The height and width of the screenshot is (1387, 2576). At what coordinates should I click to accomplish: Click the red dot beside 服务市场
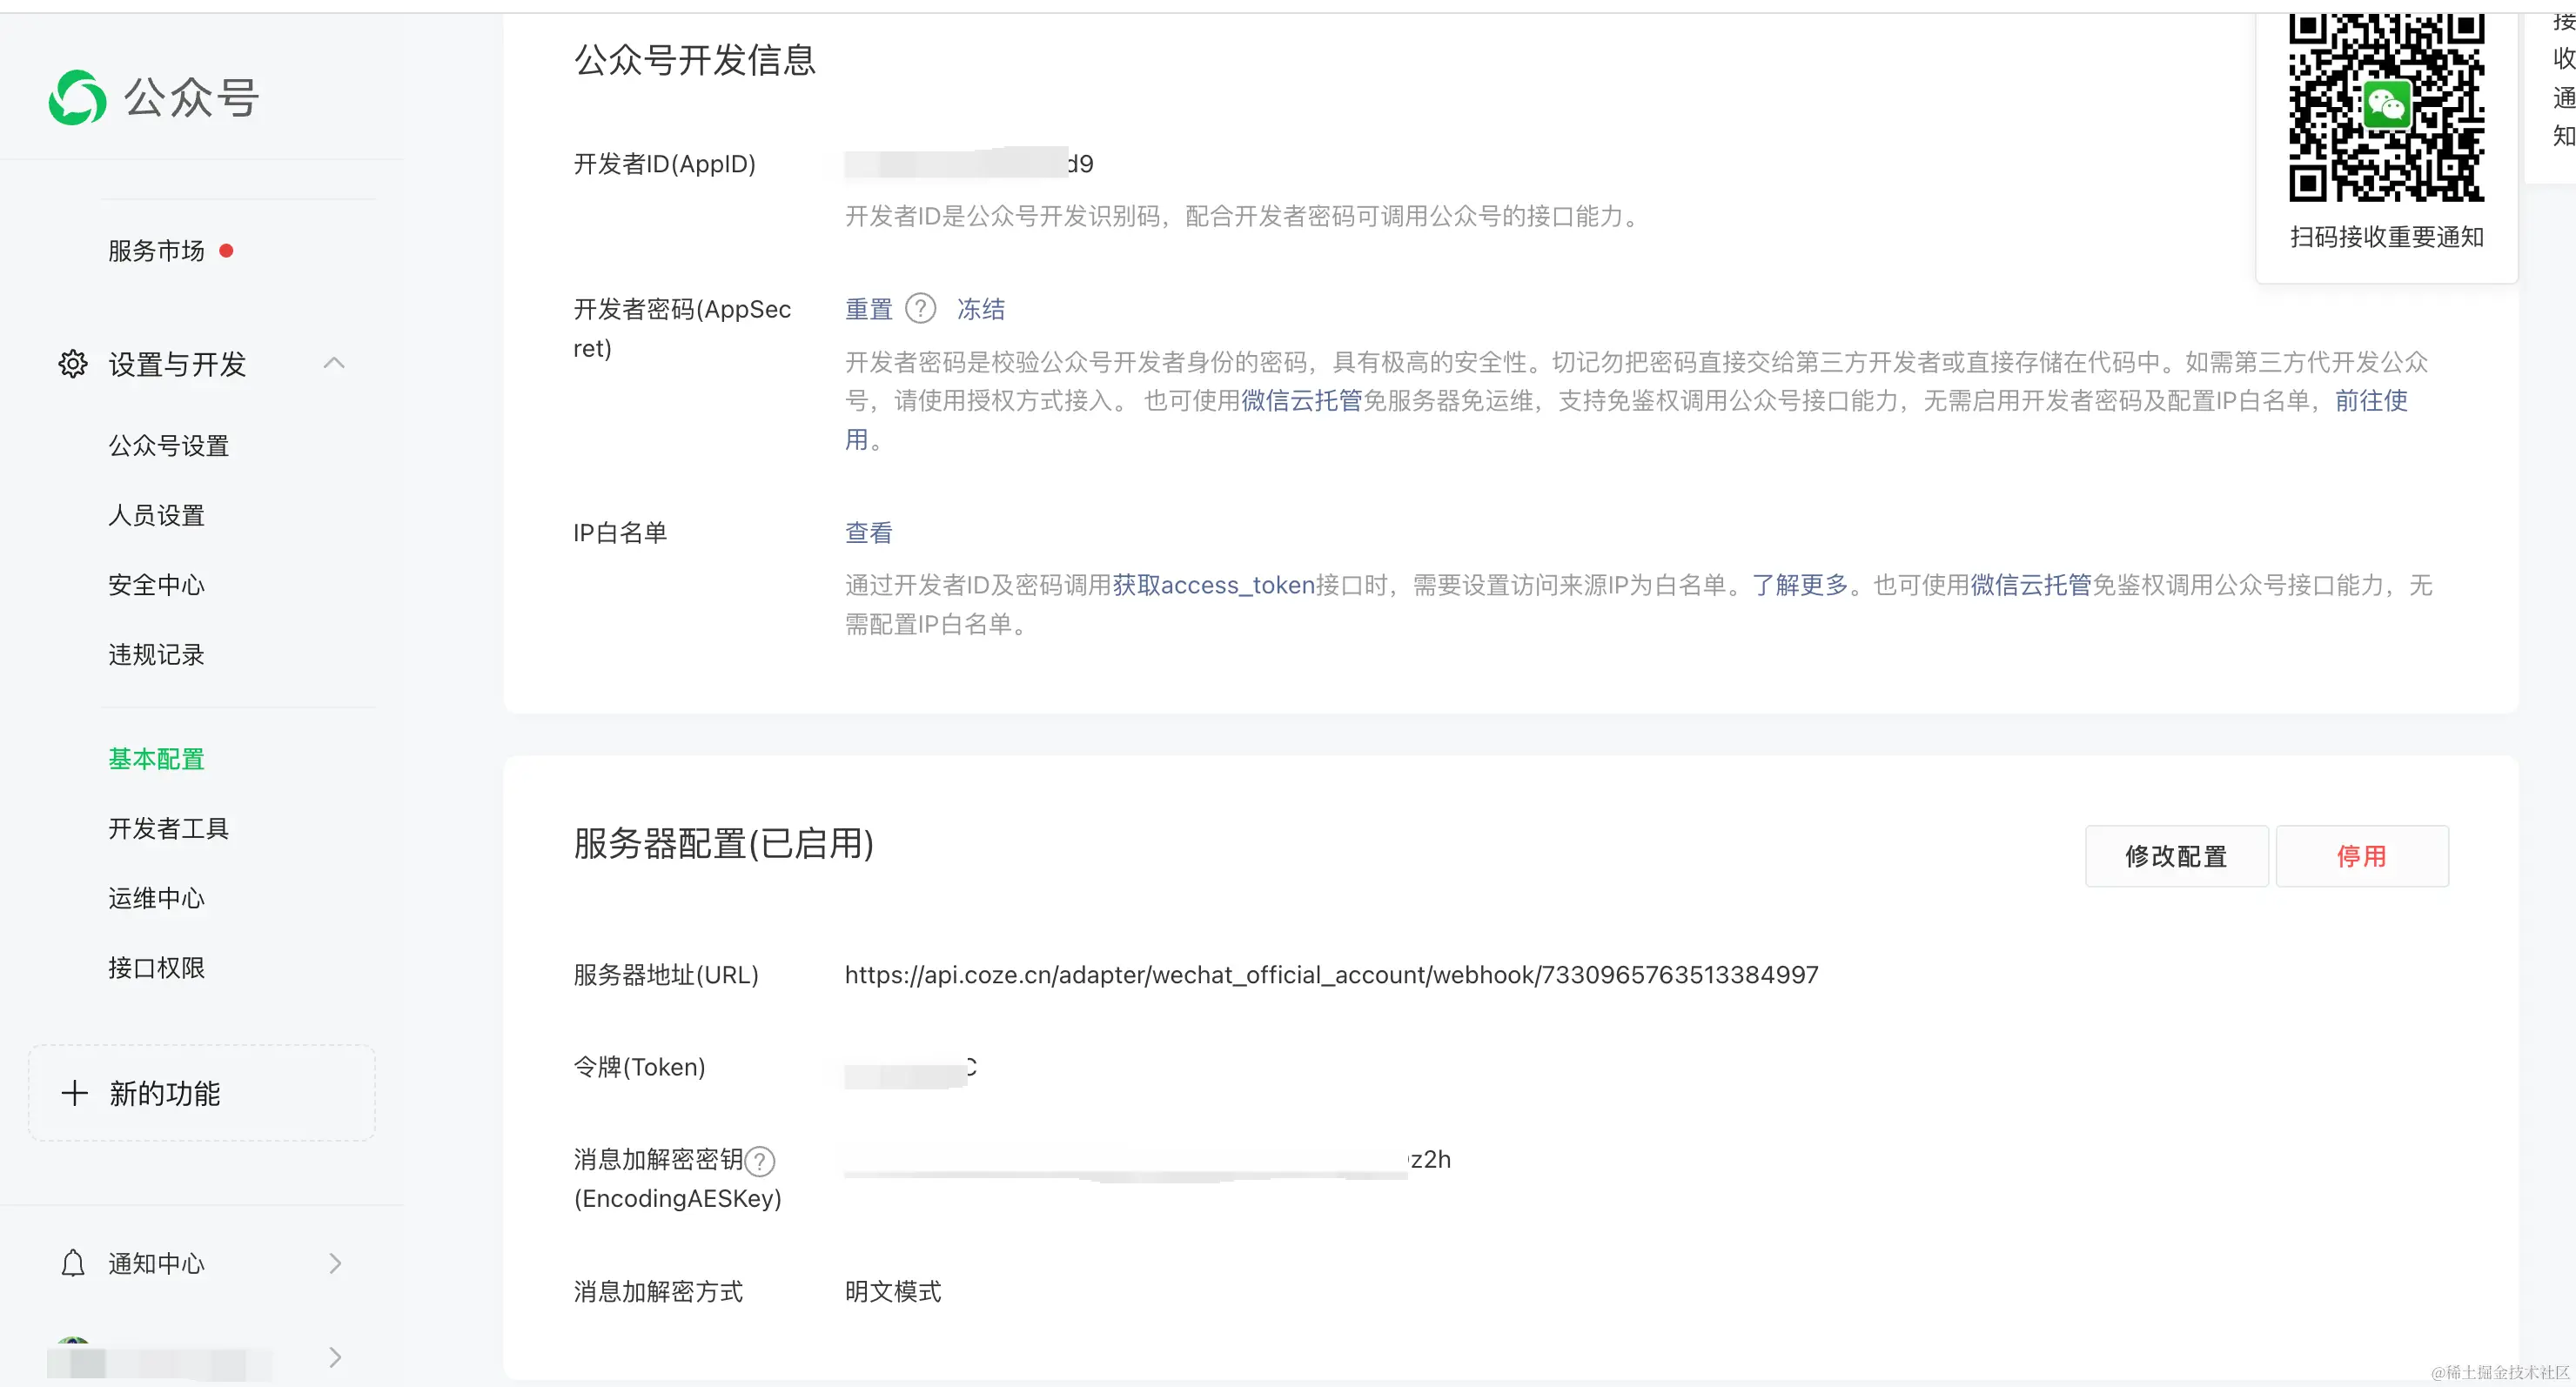(226, 251)
